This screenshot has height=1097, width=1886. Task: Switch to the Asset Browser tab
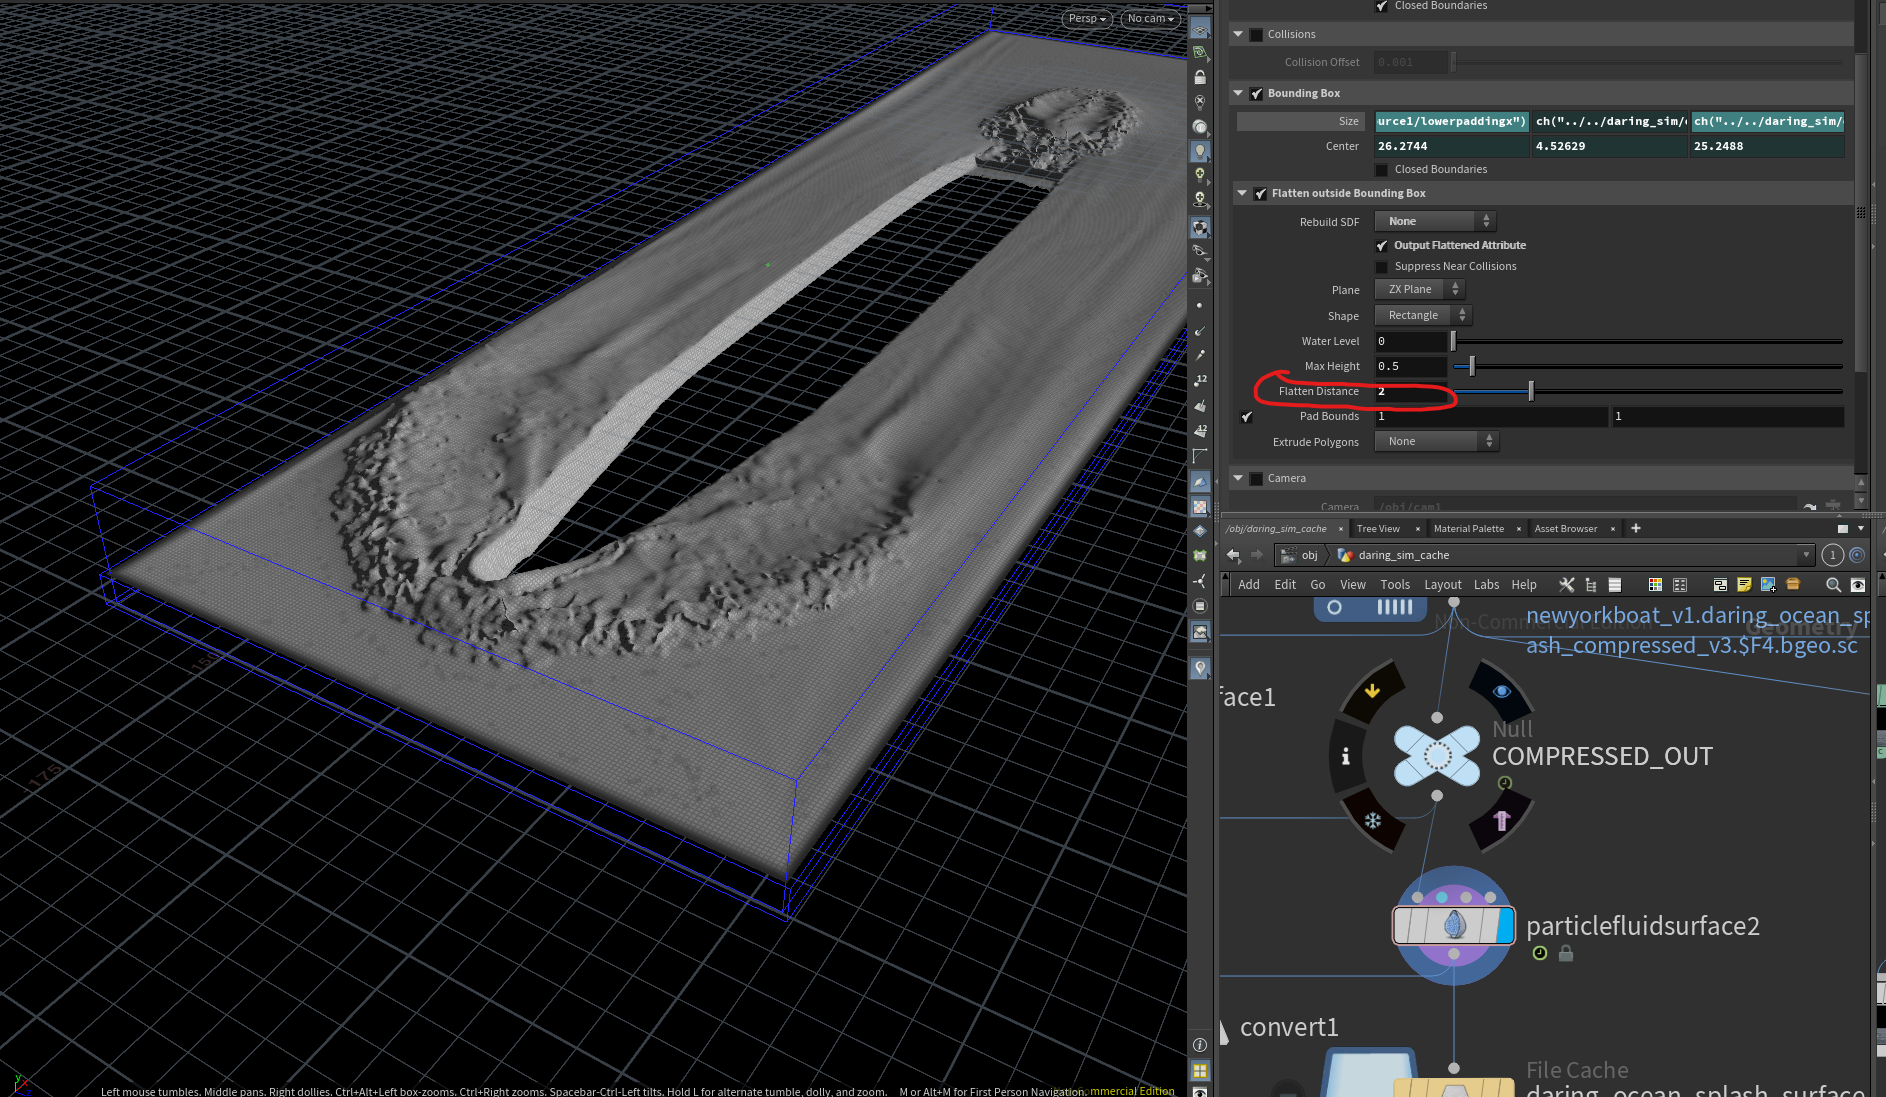coord(1566,529)
